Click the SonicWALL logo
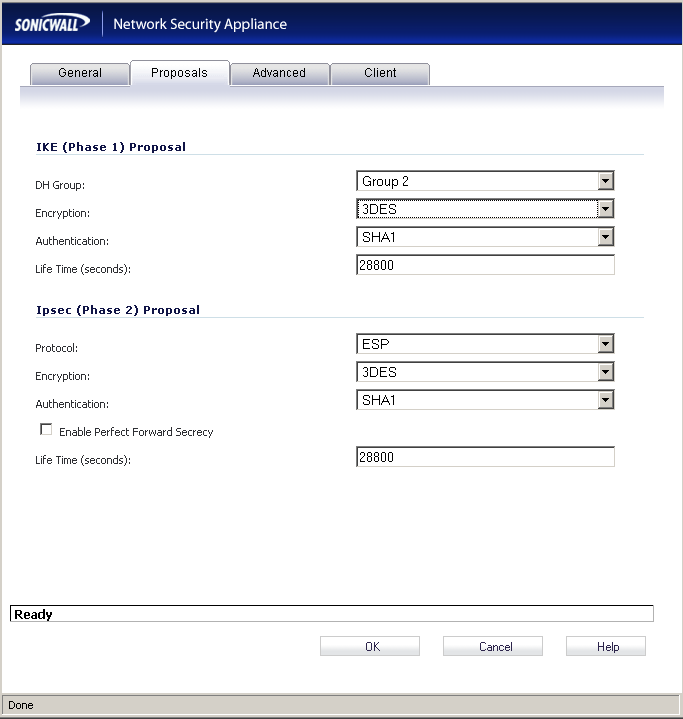Viewport: 683px width, 719px height. [52, 23]
